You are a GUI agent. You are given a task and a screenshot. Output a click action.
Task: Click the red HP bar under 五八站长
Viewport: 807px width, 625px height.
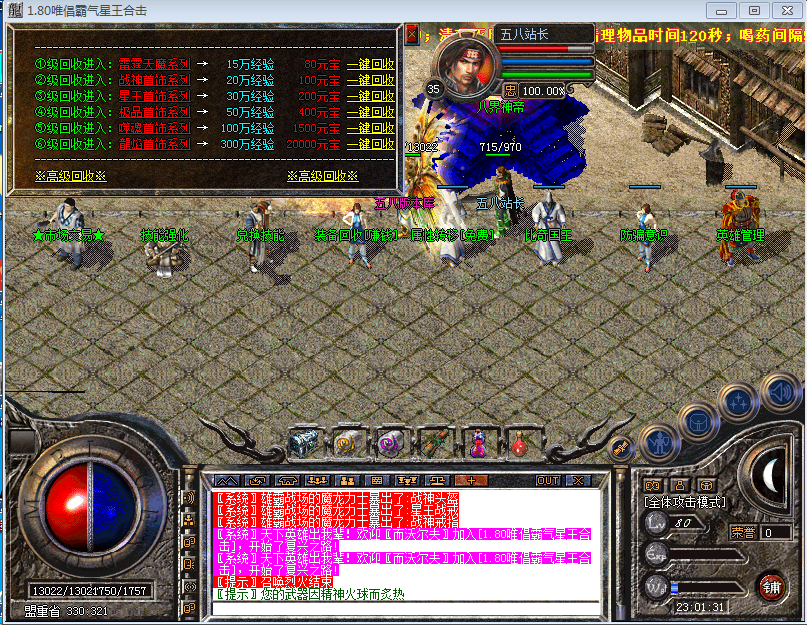547,49
